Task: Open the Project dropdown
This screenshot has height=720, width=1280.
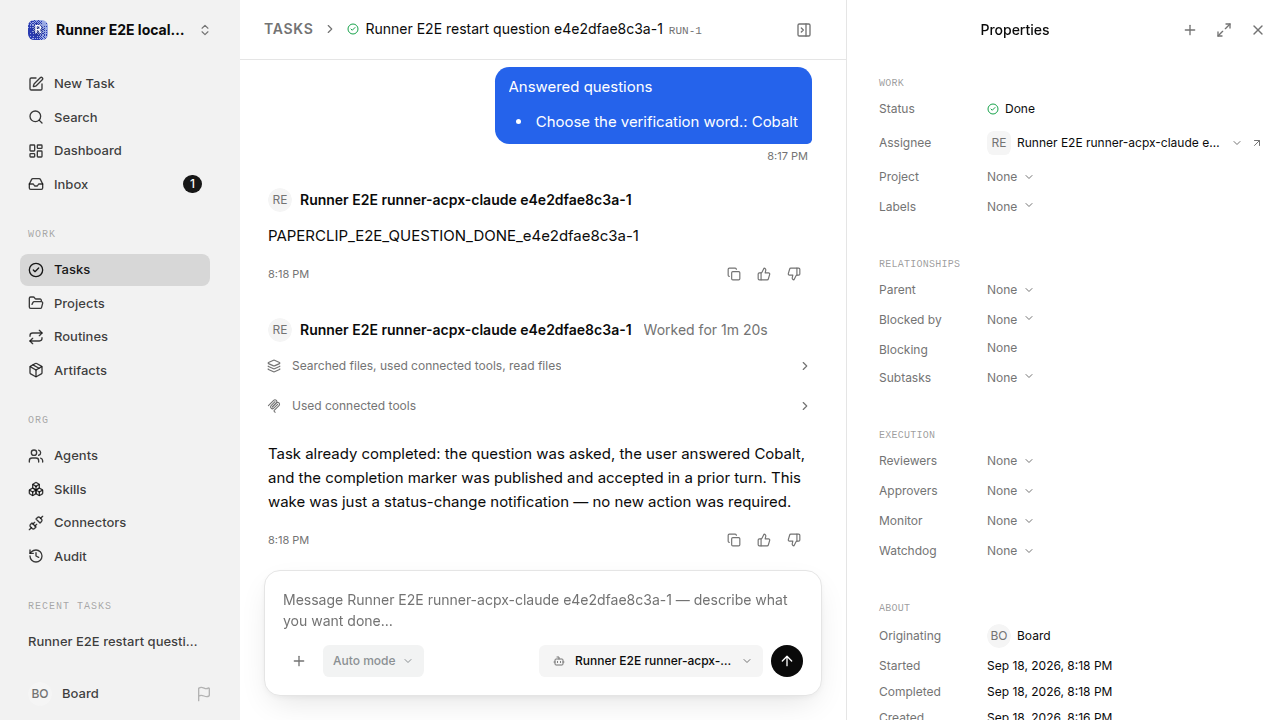Action: point(1010,177)
